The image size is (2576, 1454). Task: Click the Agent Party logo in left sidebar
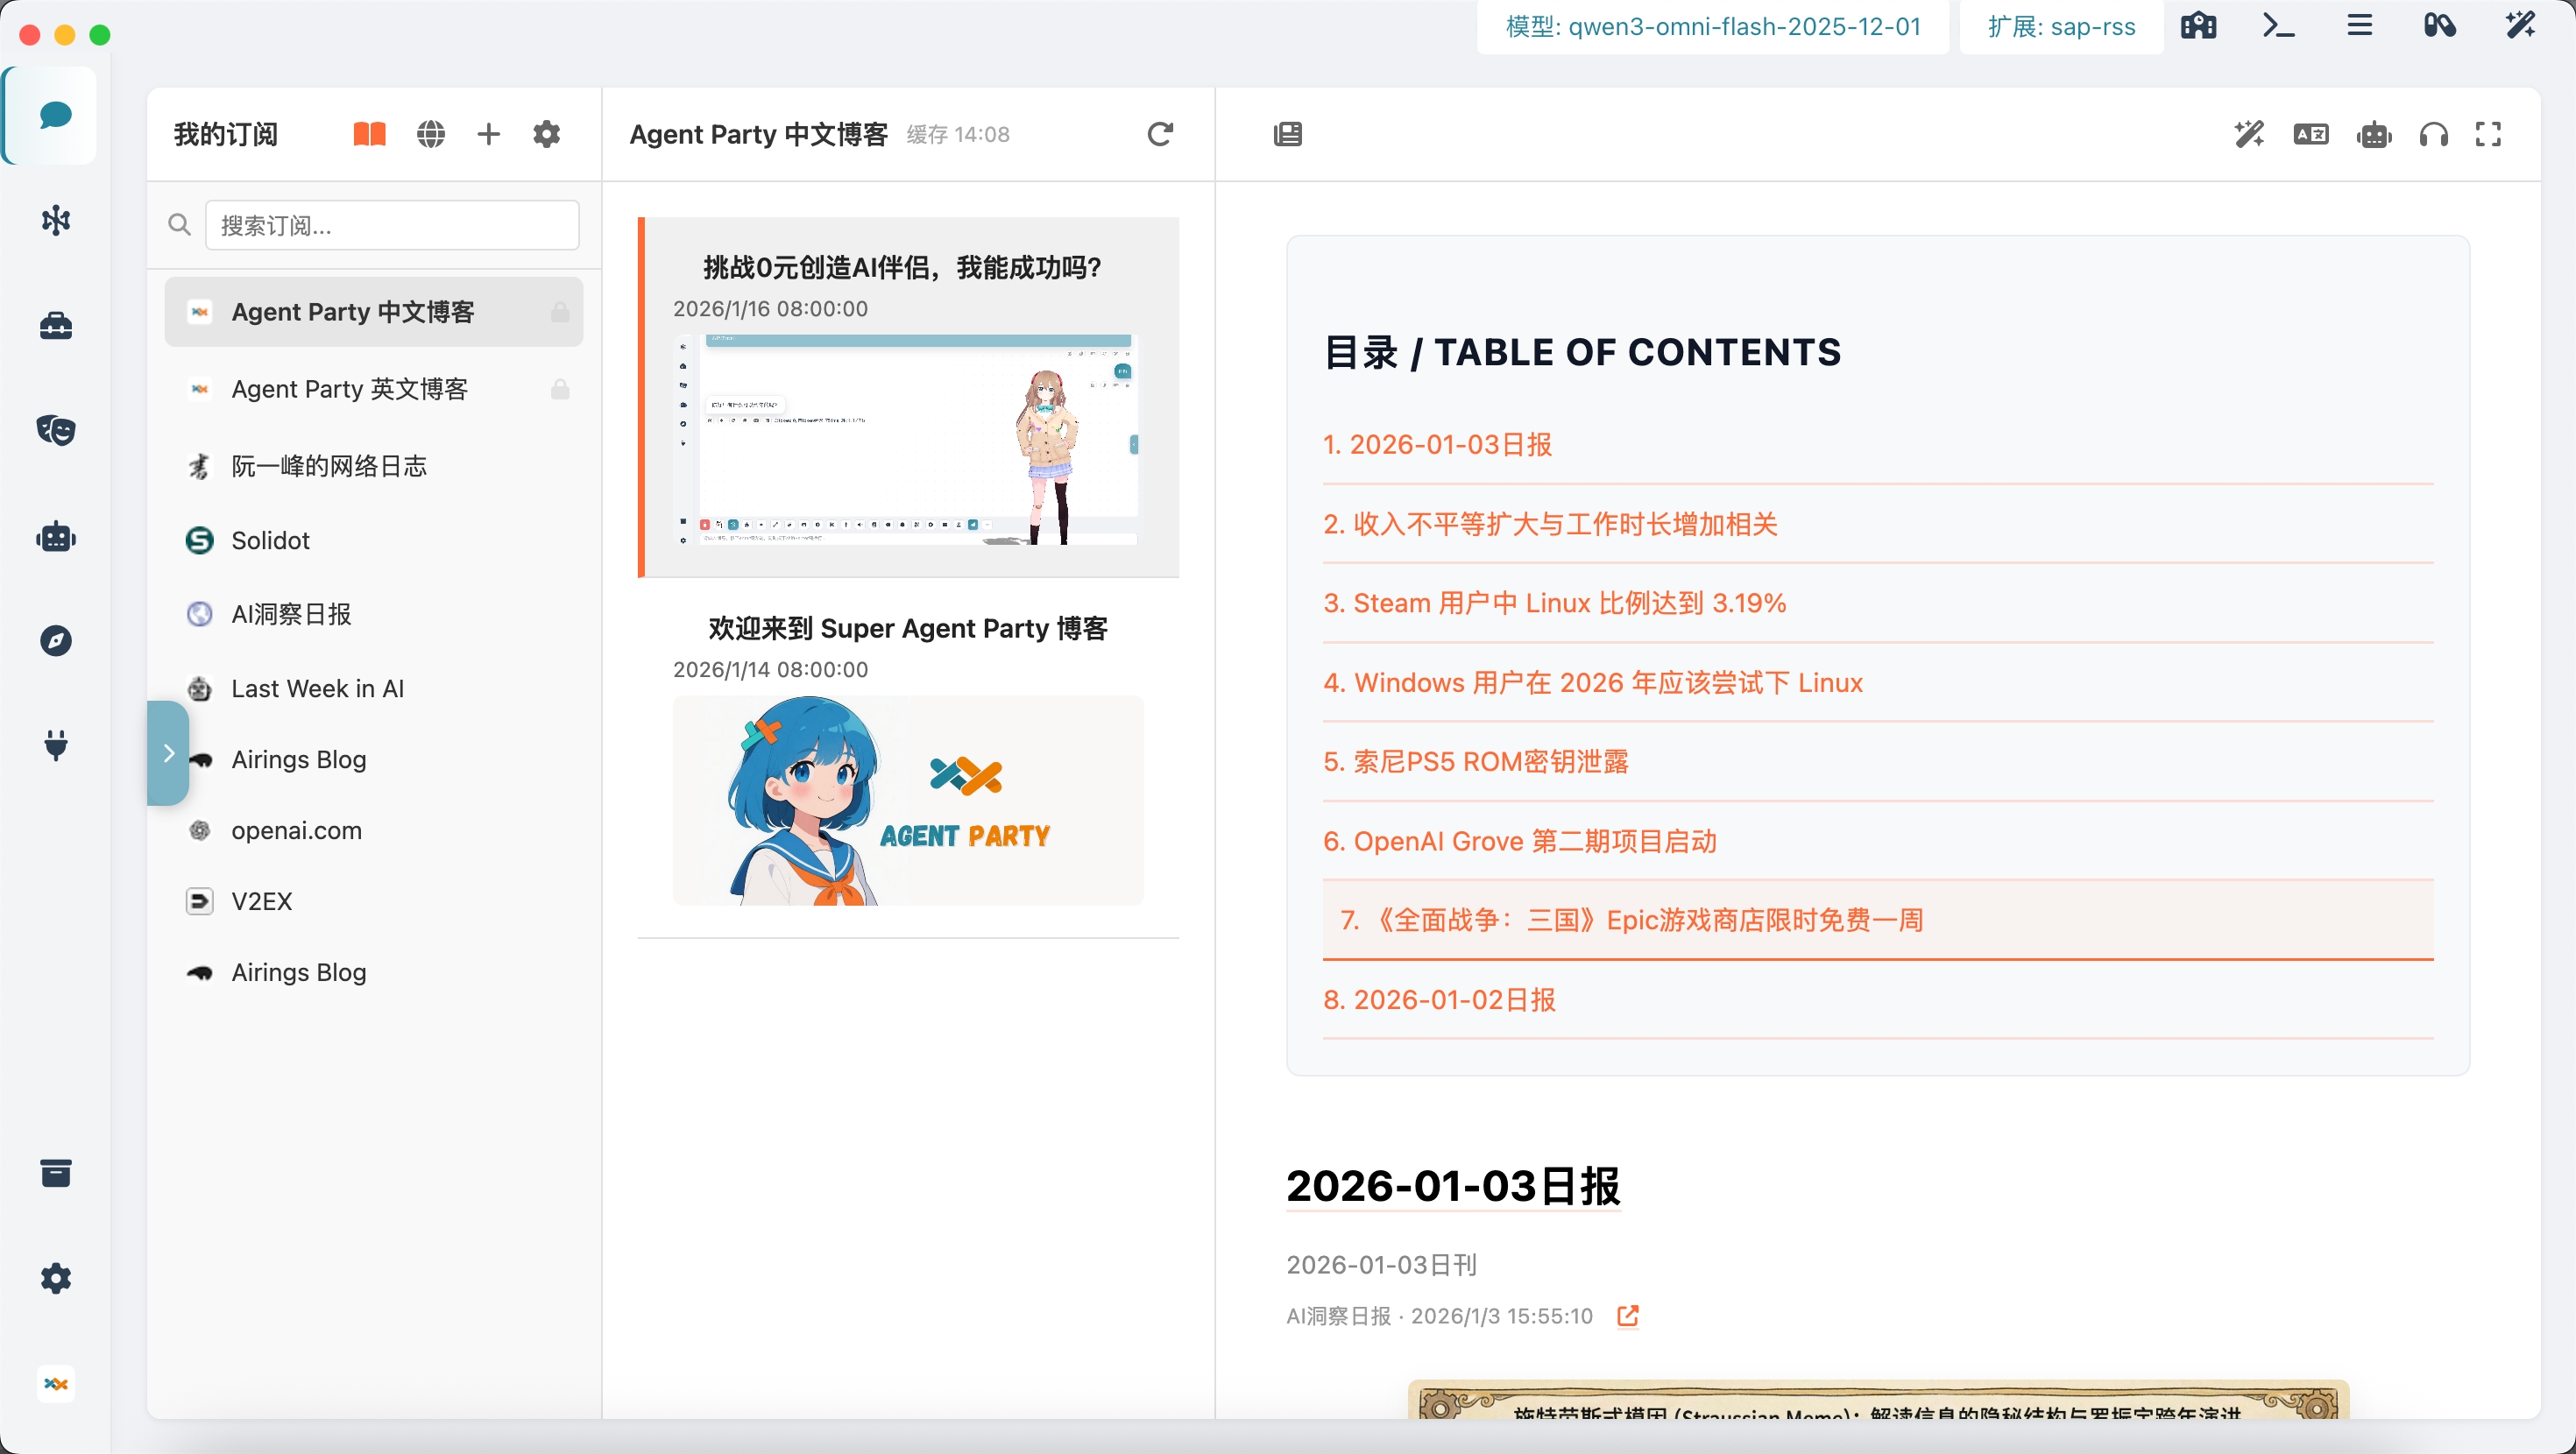56,1384
